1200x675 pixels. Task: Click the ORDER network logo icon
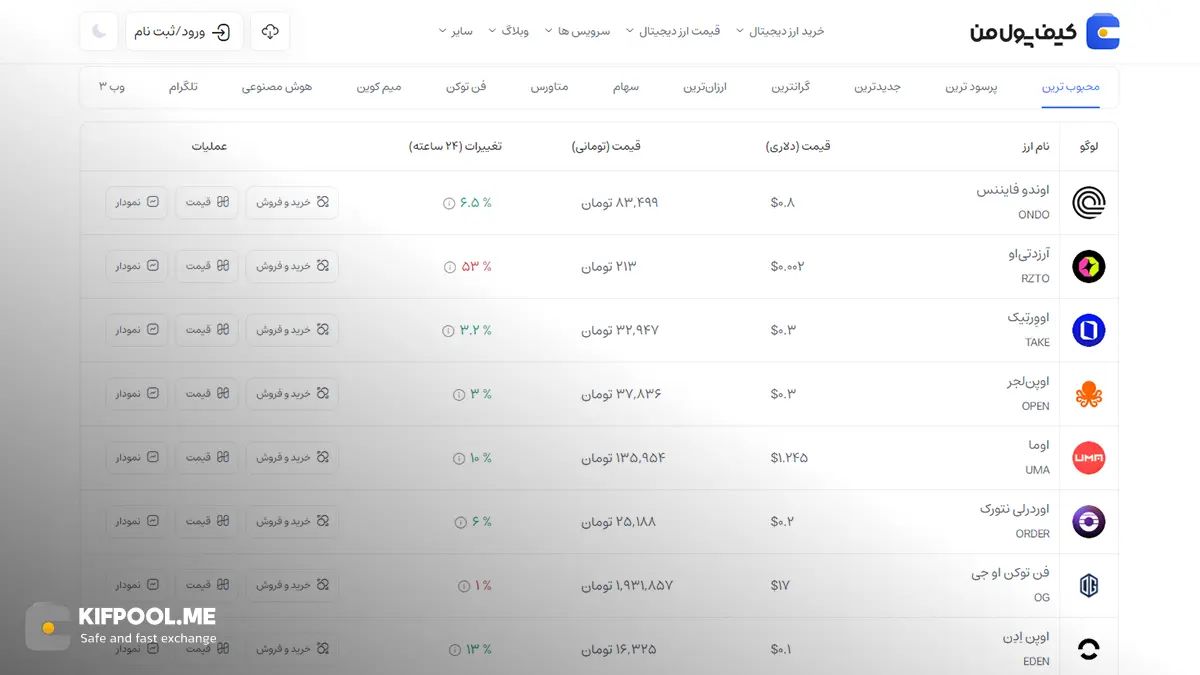1088,521
